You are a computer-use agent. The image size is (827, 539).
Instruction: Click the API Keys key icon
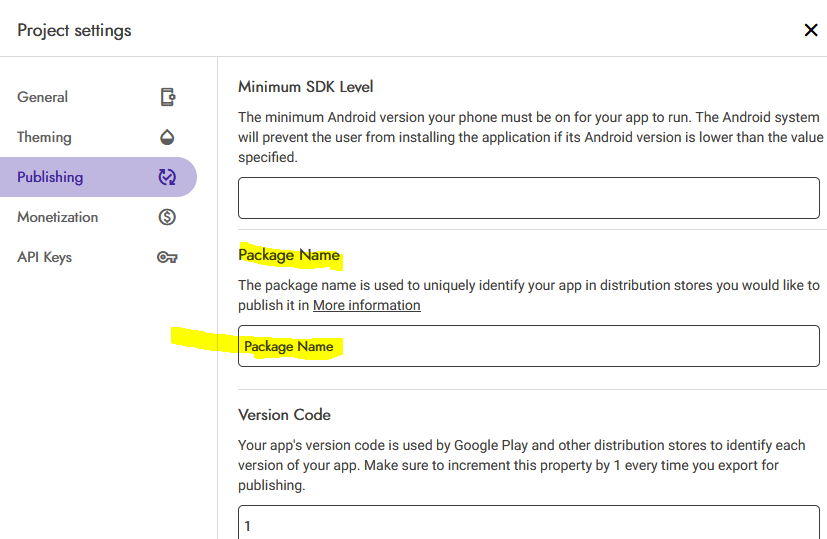point(167,257)
